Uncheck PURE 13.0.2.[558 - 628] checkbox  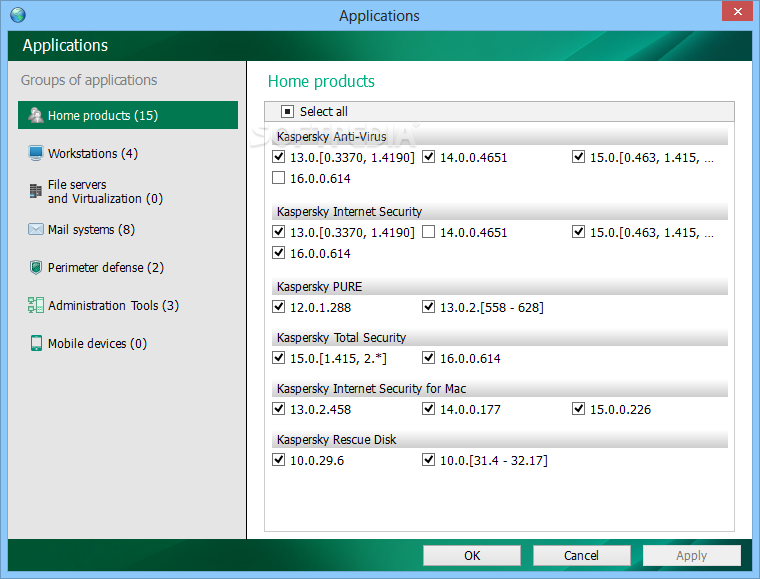(x=428, y=306)
